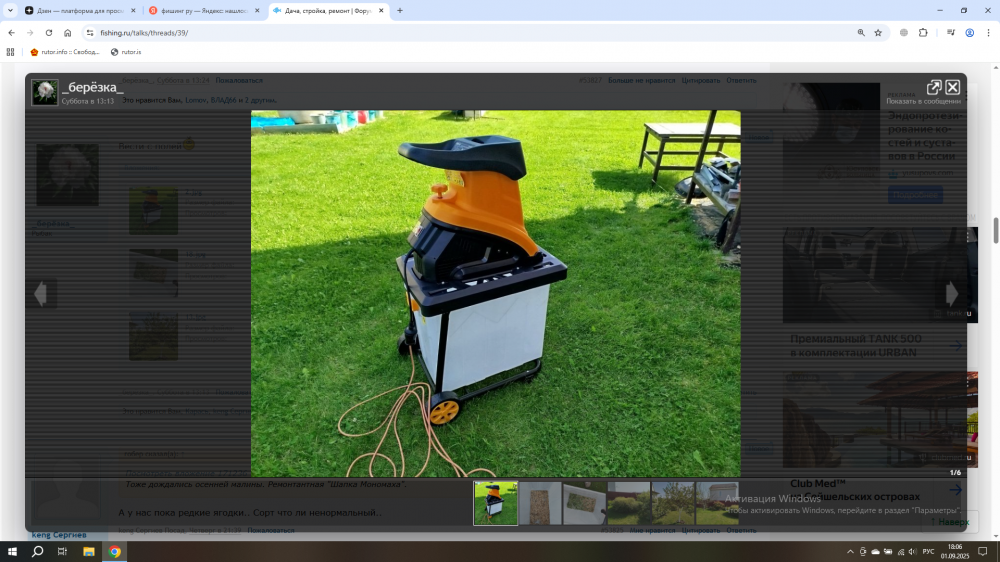Go to next photo with right arrow
1000x562 pixels.
point(952,293)
